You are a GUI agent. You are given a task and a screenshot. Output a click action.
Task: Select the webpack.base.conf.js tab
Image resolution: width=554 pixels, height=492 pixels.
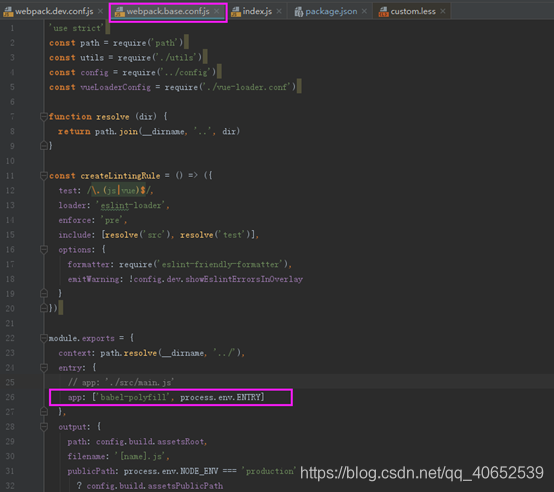click(168, 11)
